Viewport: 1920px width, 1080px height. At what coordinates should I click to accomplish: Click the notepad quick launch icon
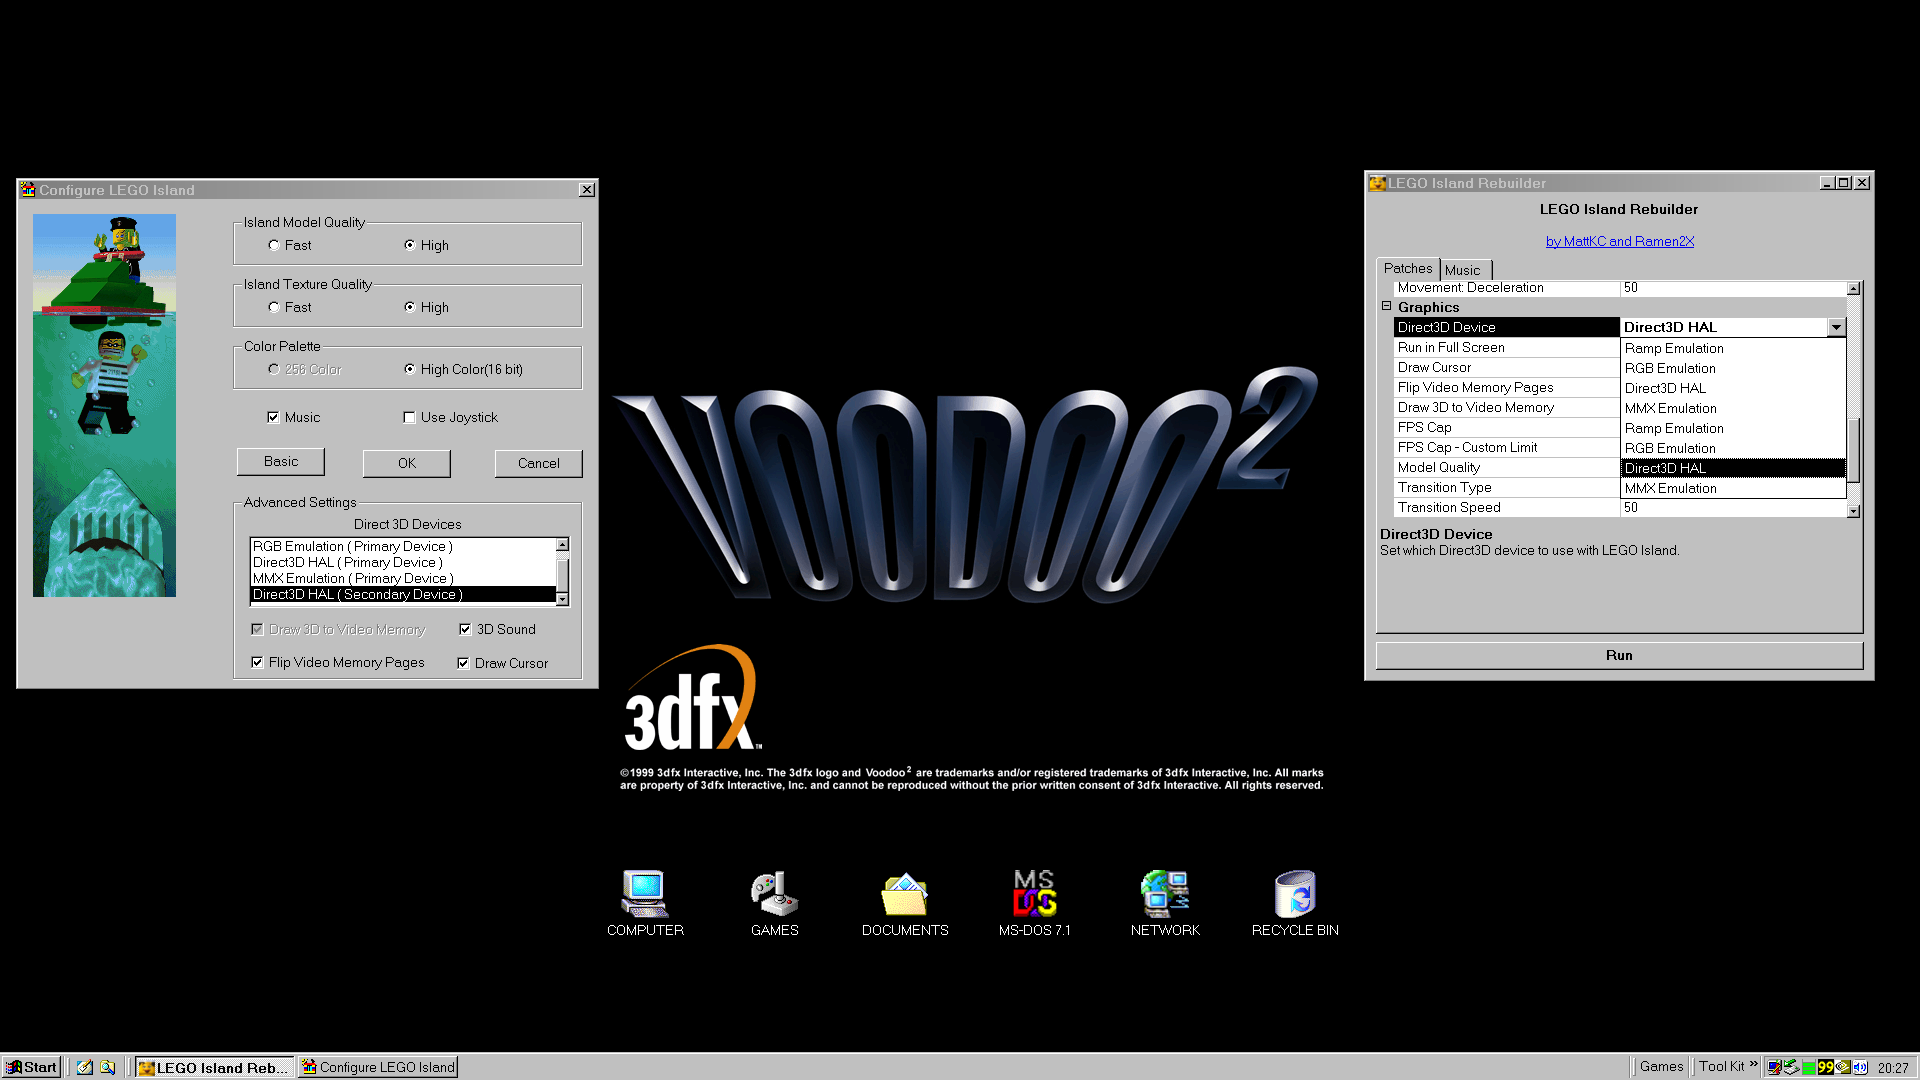tap(85, 1067)
